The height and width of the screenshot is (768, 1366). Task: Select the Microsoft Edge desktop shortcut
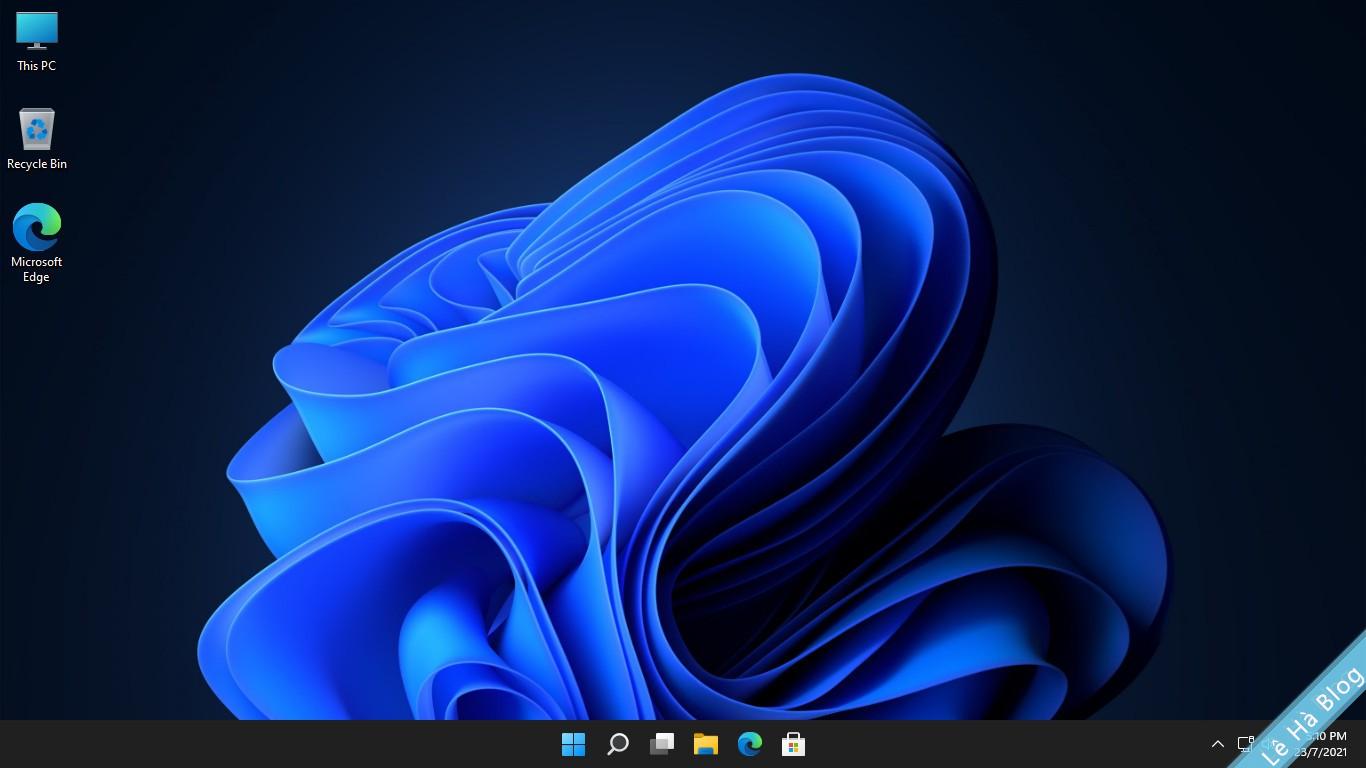37,227
